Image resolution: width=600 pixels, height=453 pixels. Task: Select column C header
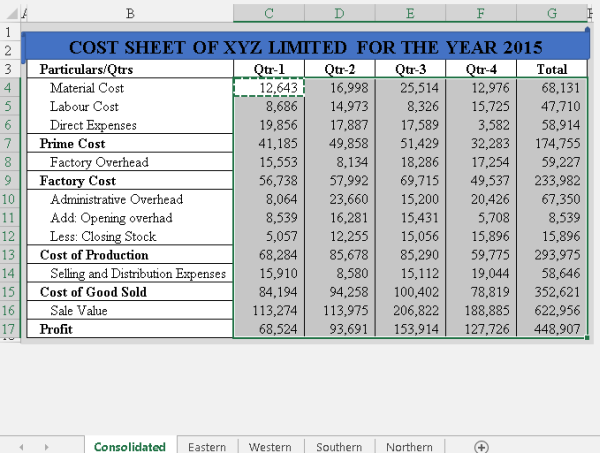point(267,12)
